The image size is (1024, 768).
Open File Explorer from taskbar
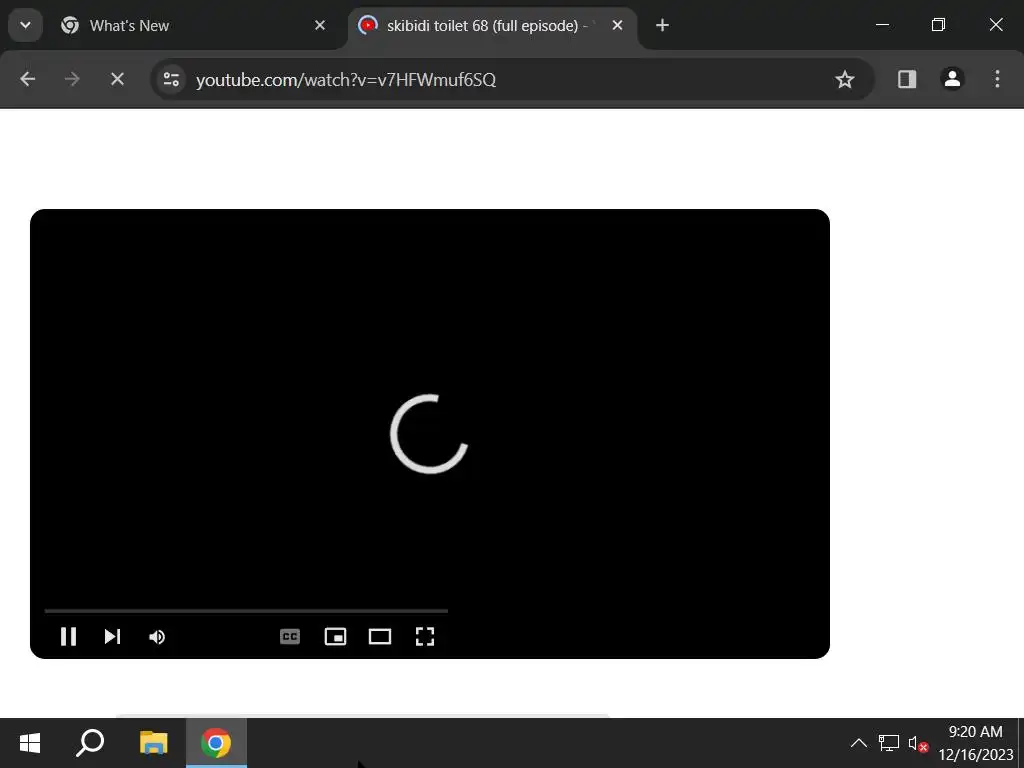153,743
